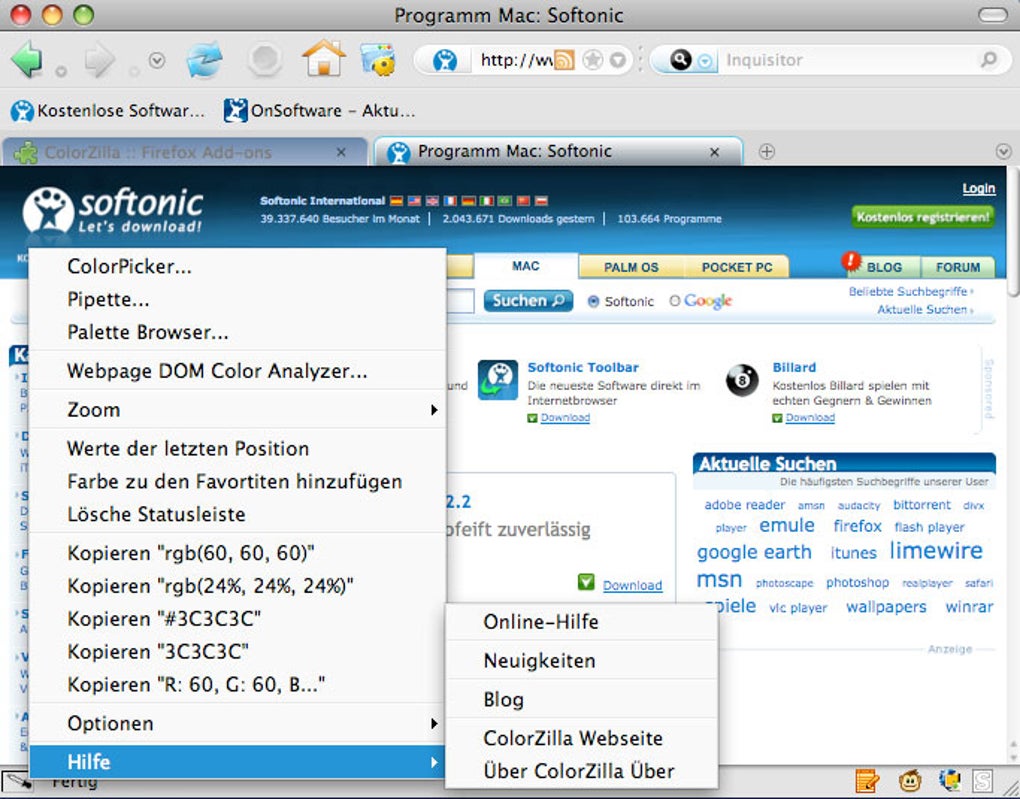The width and height of the screenshot is (1020, 799).
Task: Choose Werte der letzten Position
Action: click(x=237, y=448)
